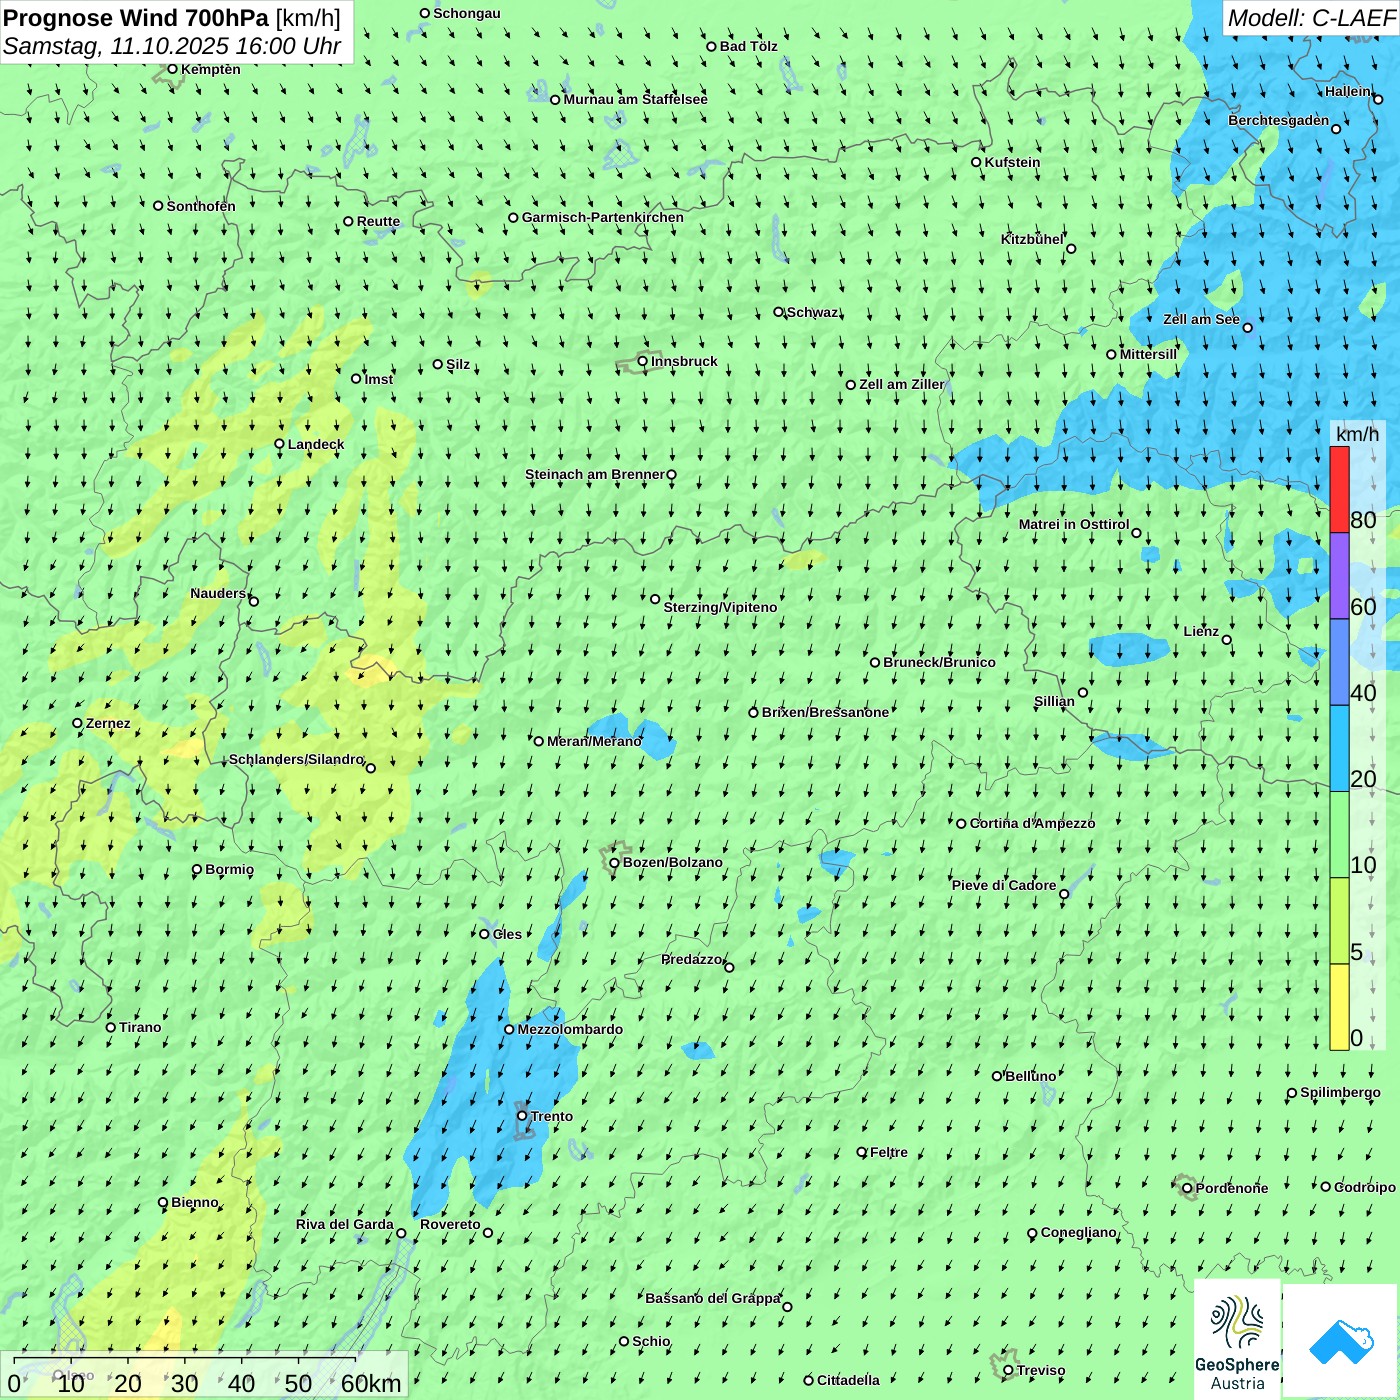Click the Rovereto town label

pyautogui.click(x=450, y=1224)
